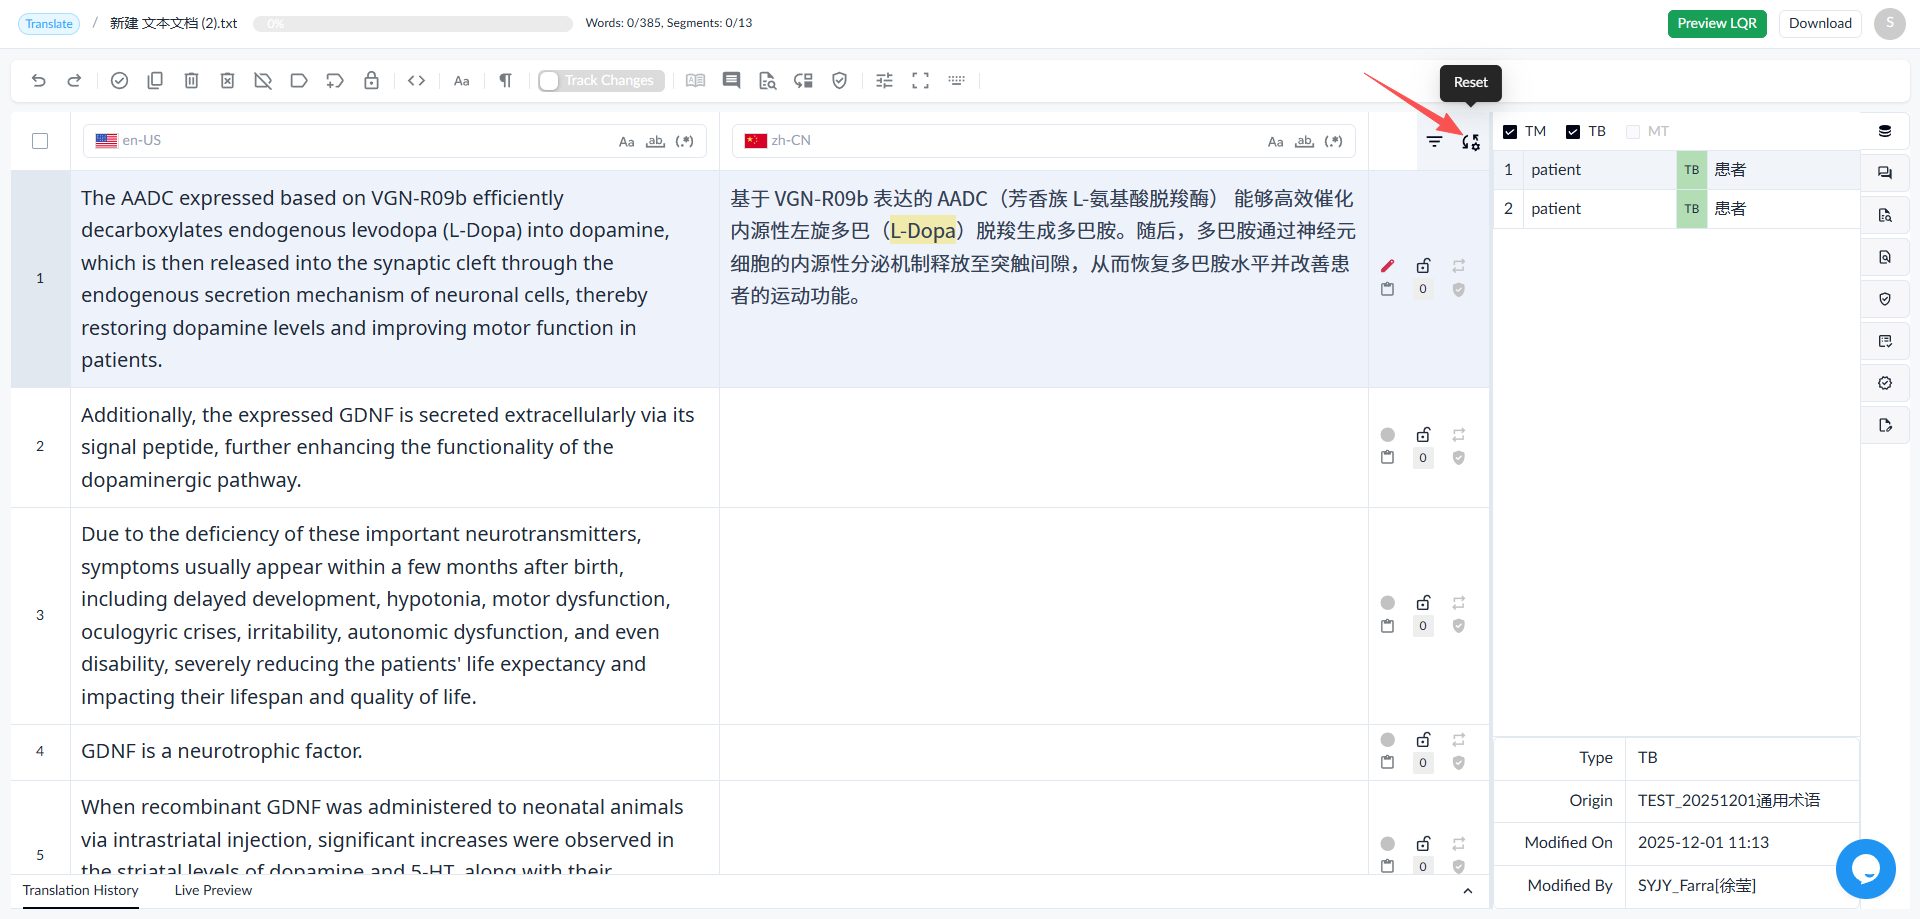Open editor settings sliders icon

885,81
